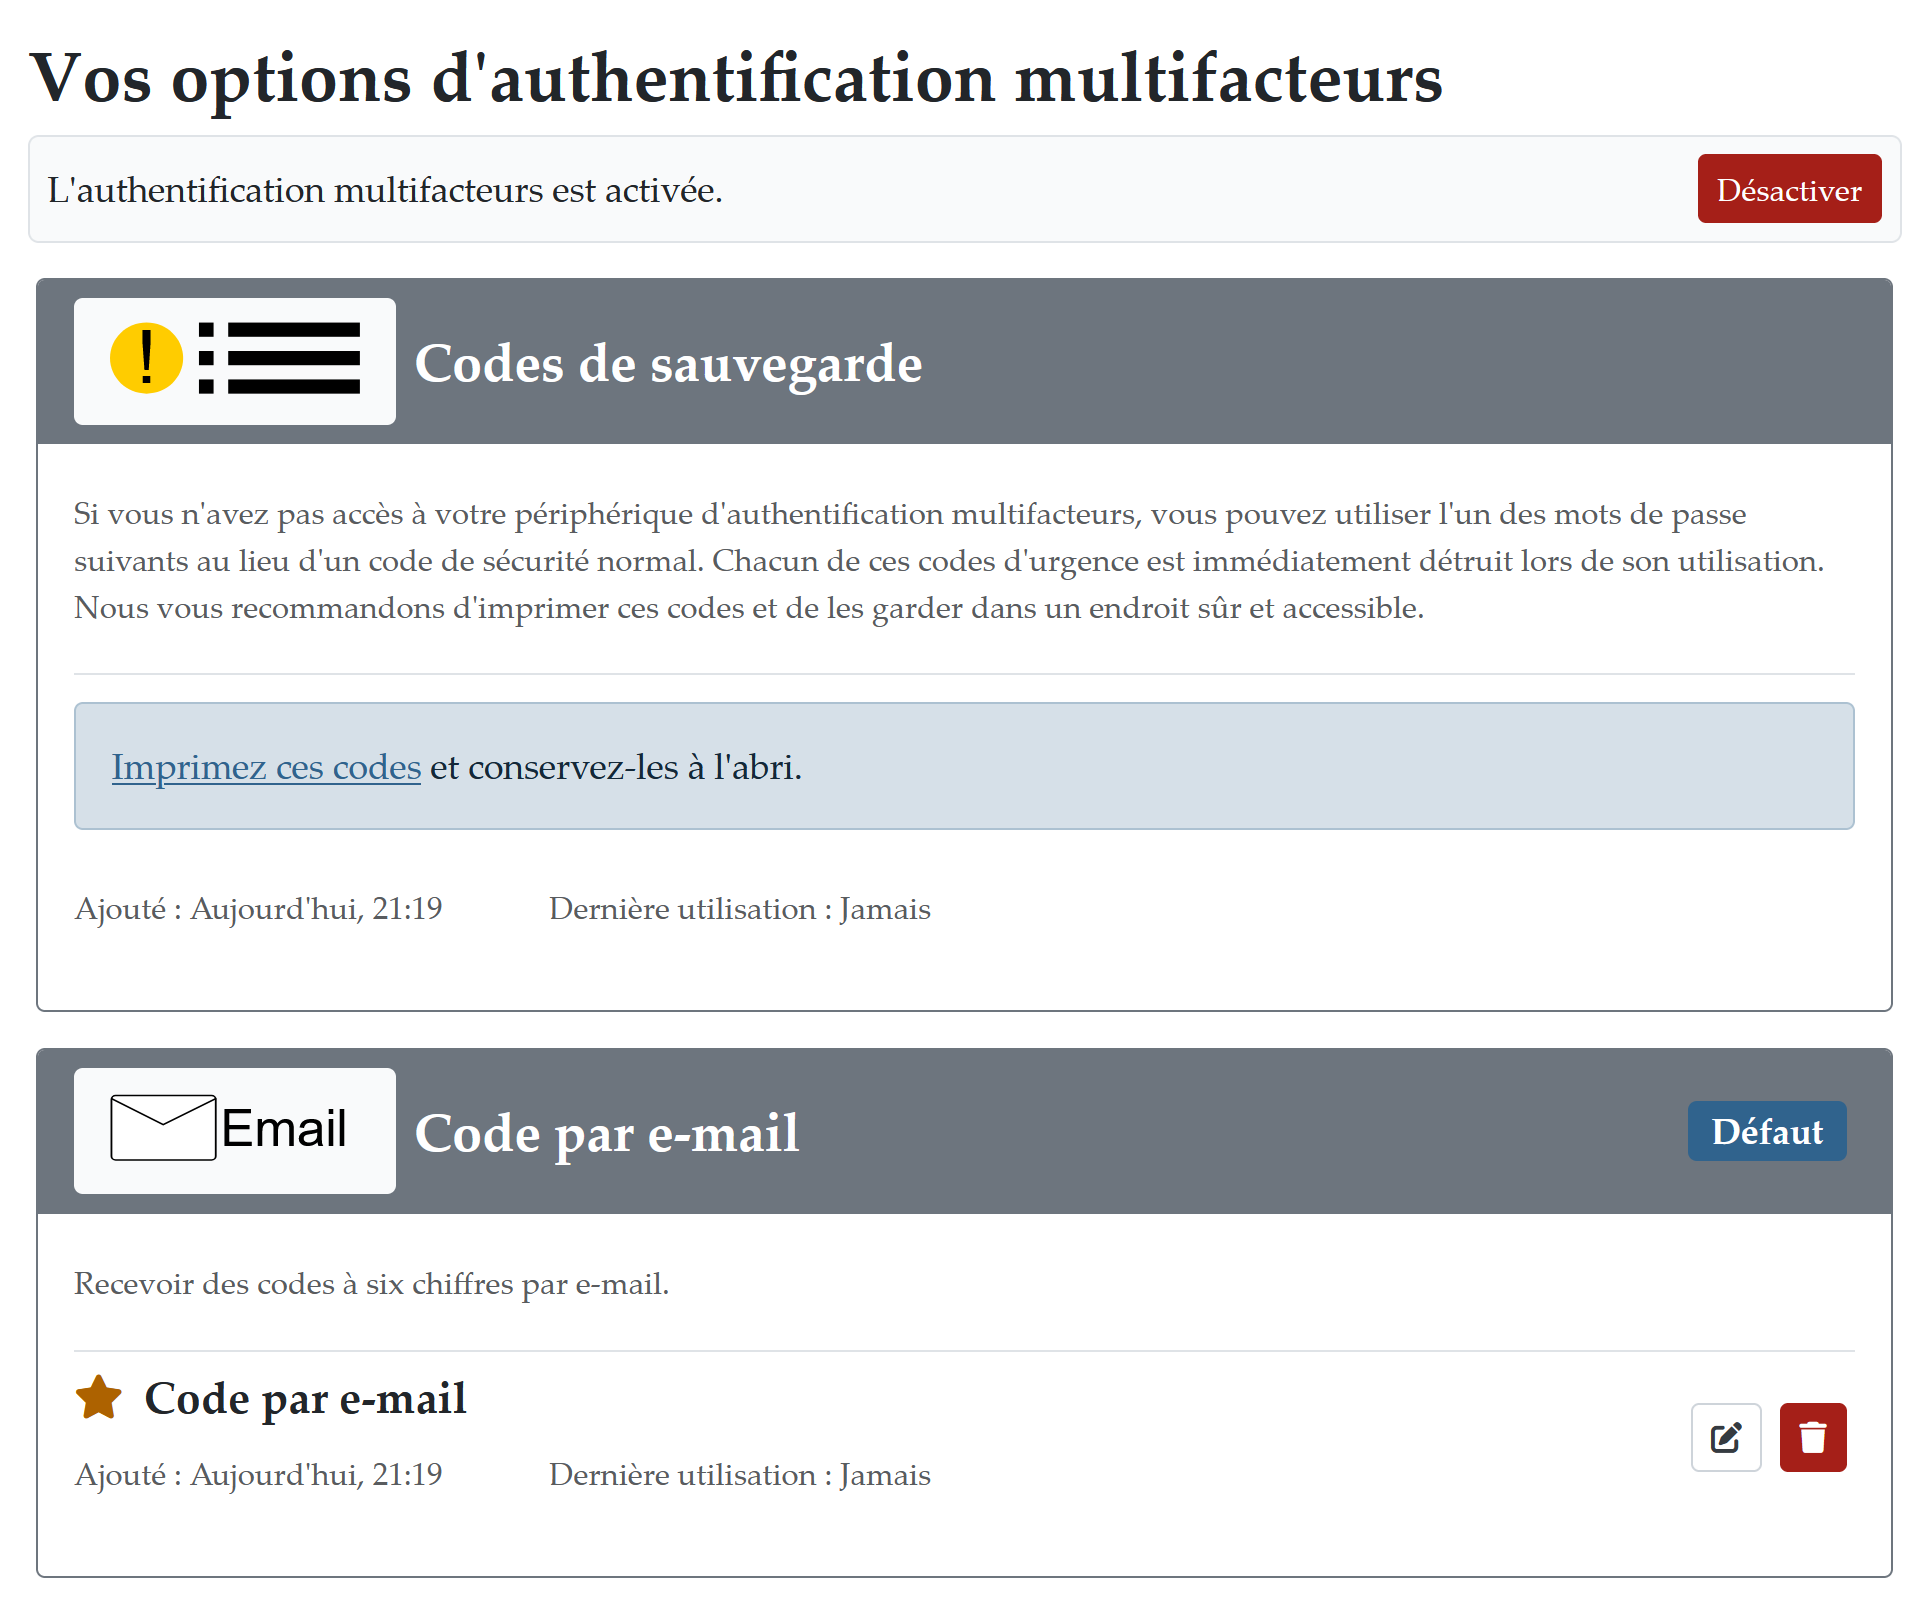Click the envelope icon in Email logo

(x=163, y=1128)
